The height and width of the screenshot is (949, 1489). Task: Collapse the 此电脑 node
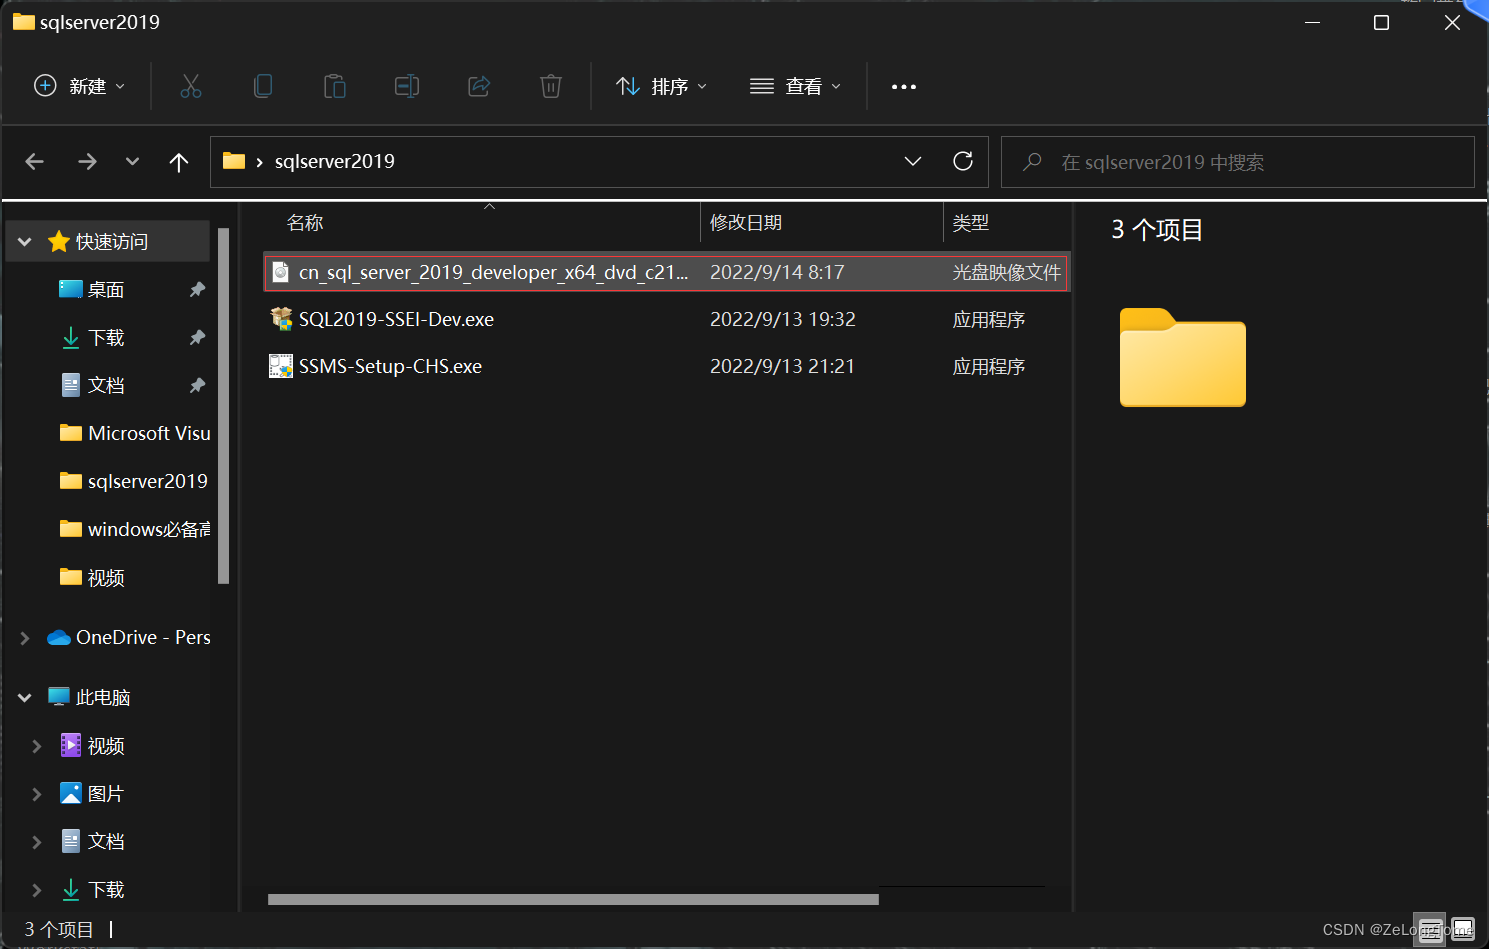[x=25, y=698]
